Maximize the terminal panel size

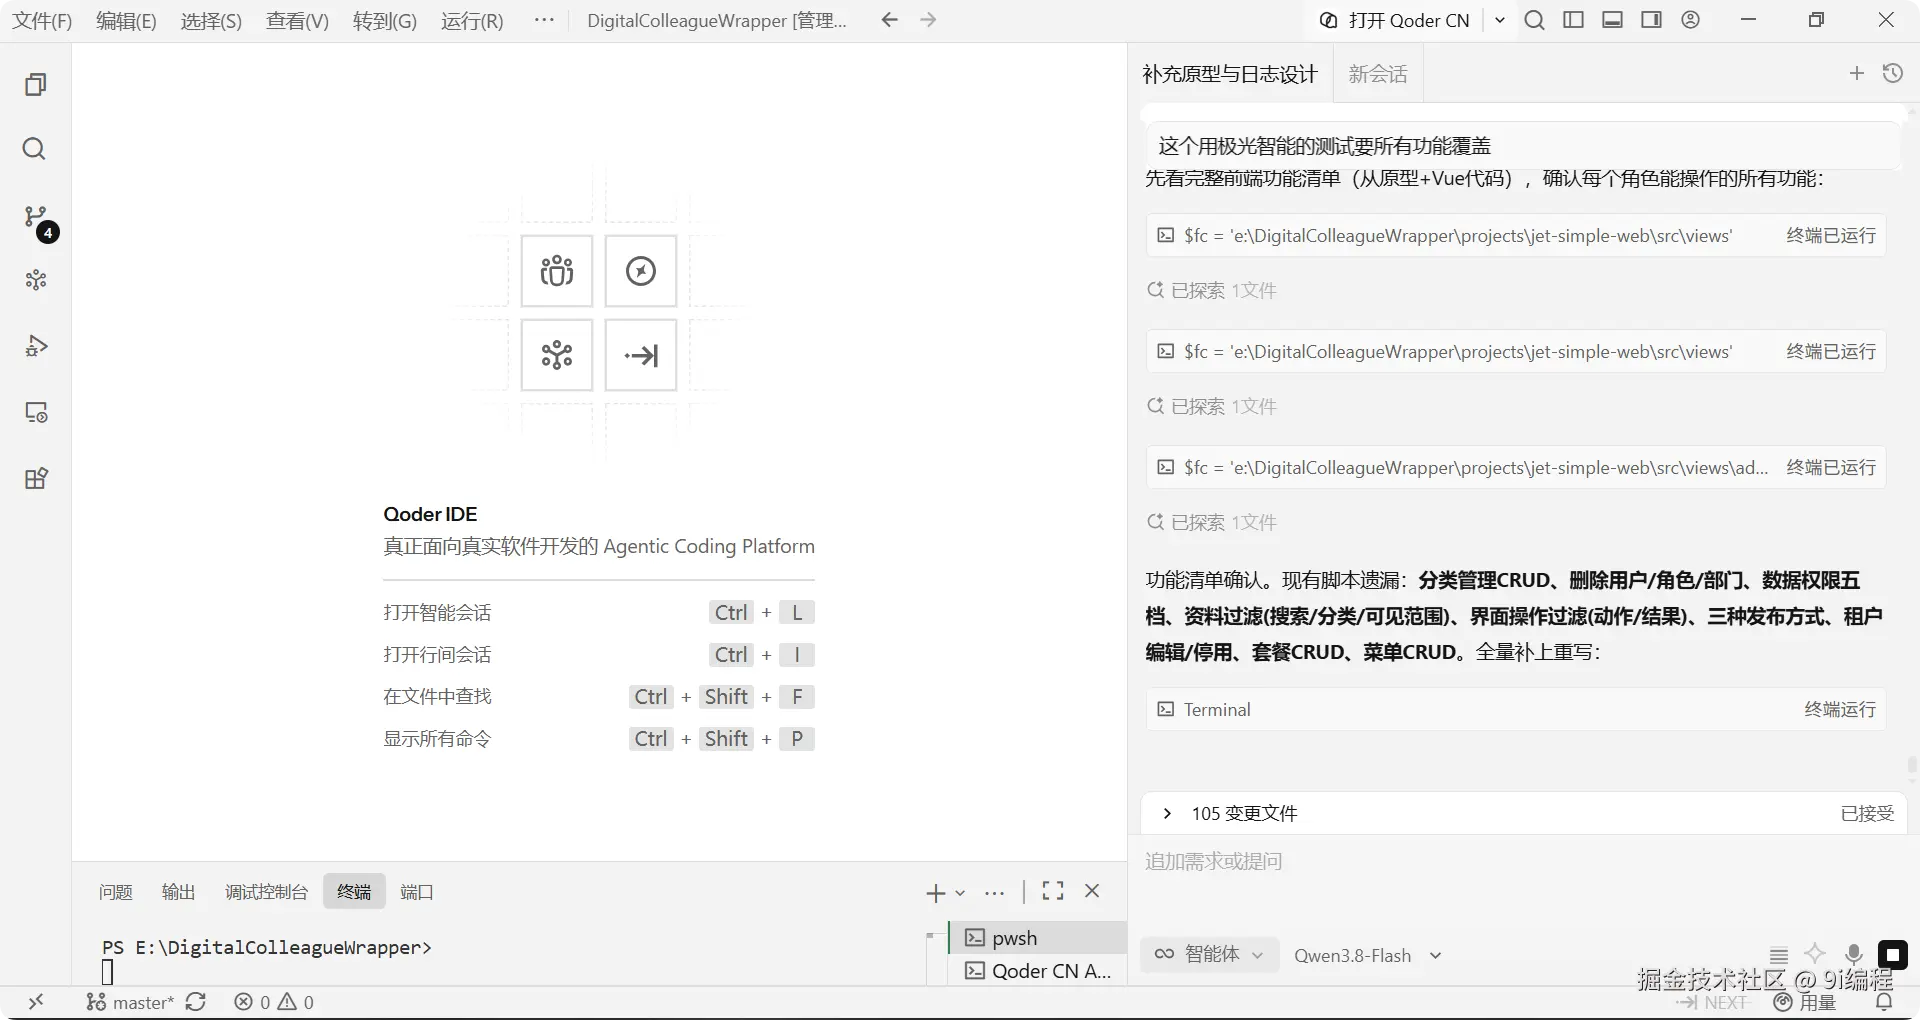pyautogui.click(x=1053, y=891)
